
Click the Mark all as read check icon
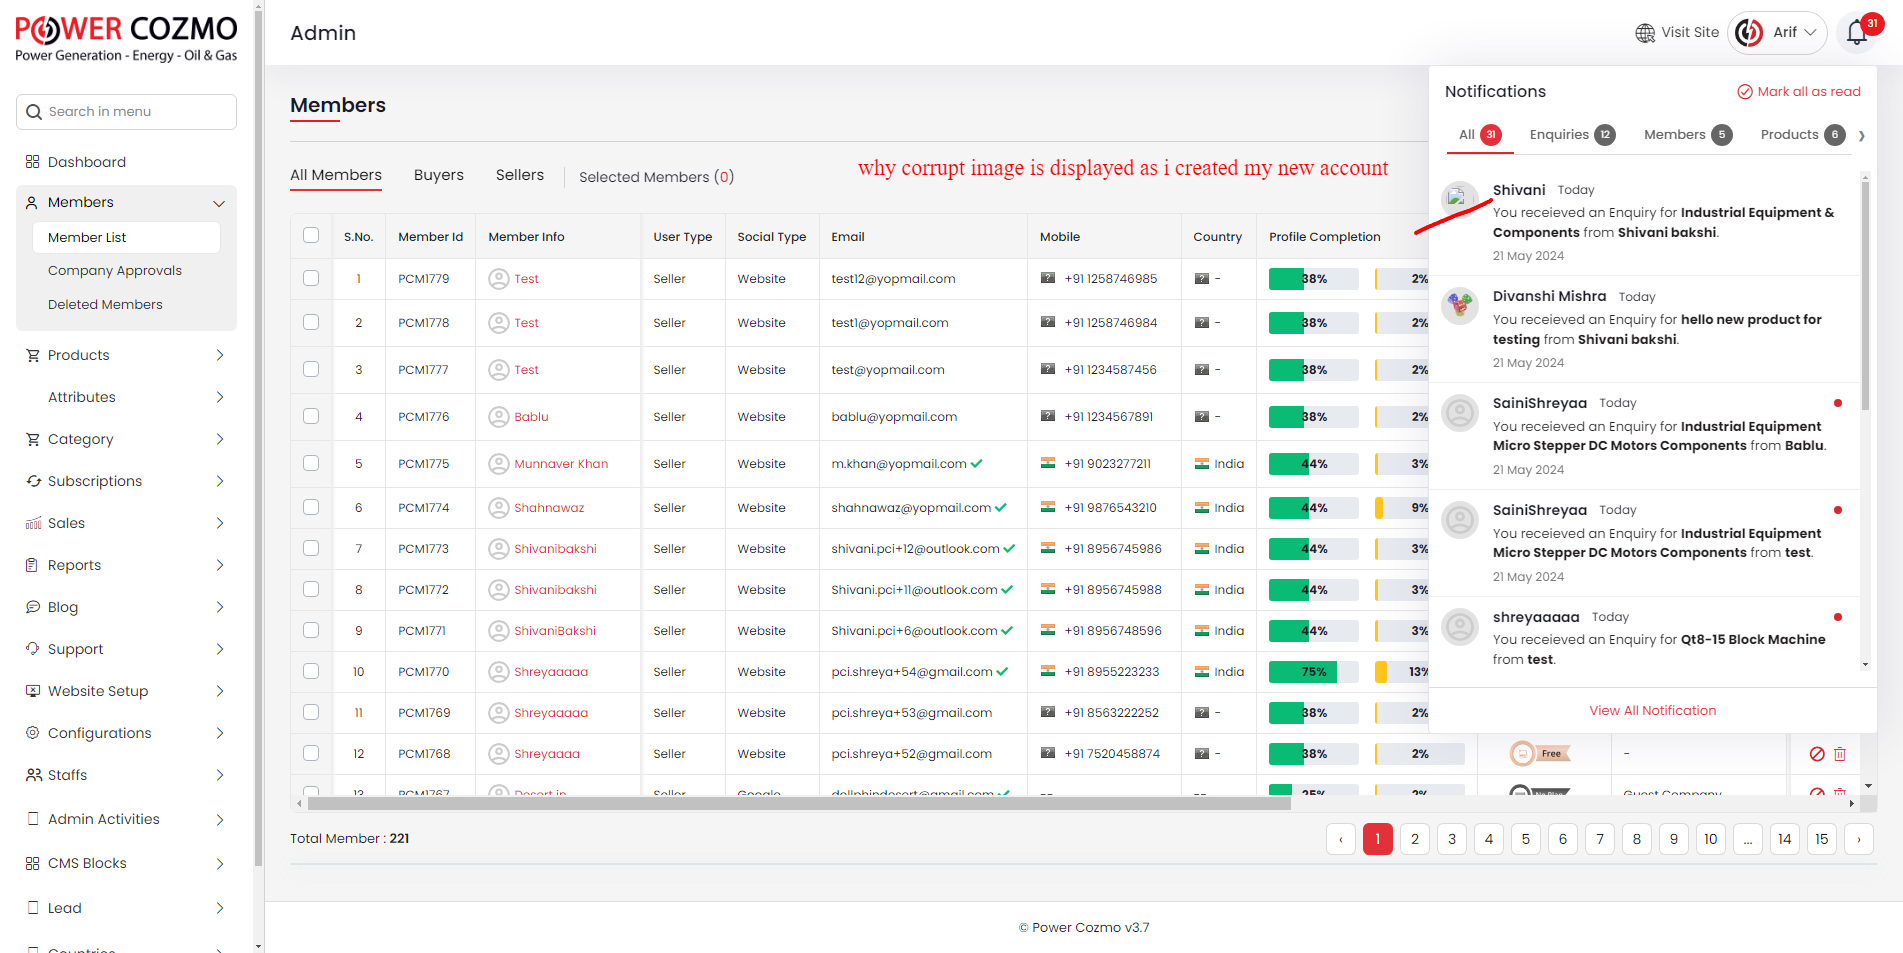(x=1745, y=92)
